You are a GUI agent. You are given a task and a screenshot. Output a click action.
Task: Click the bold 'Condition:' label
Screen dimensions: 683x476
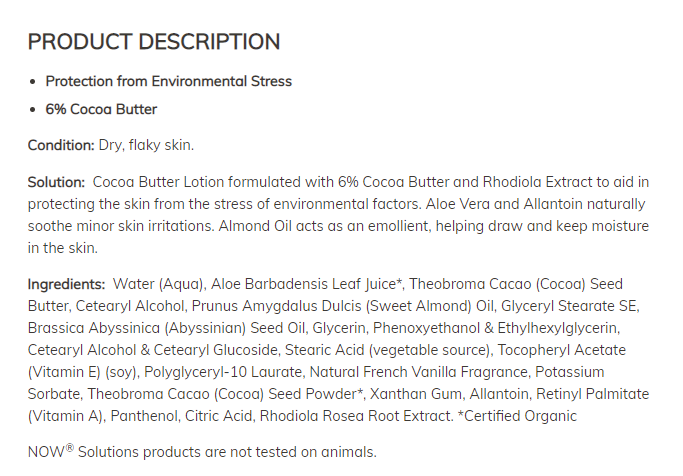click(61, 145)
